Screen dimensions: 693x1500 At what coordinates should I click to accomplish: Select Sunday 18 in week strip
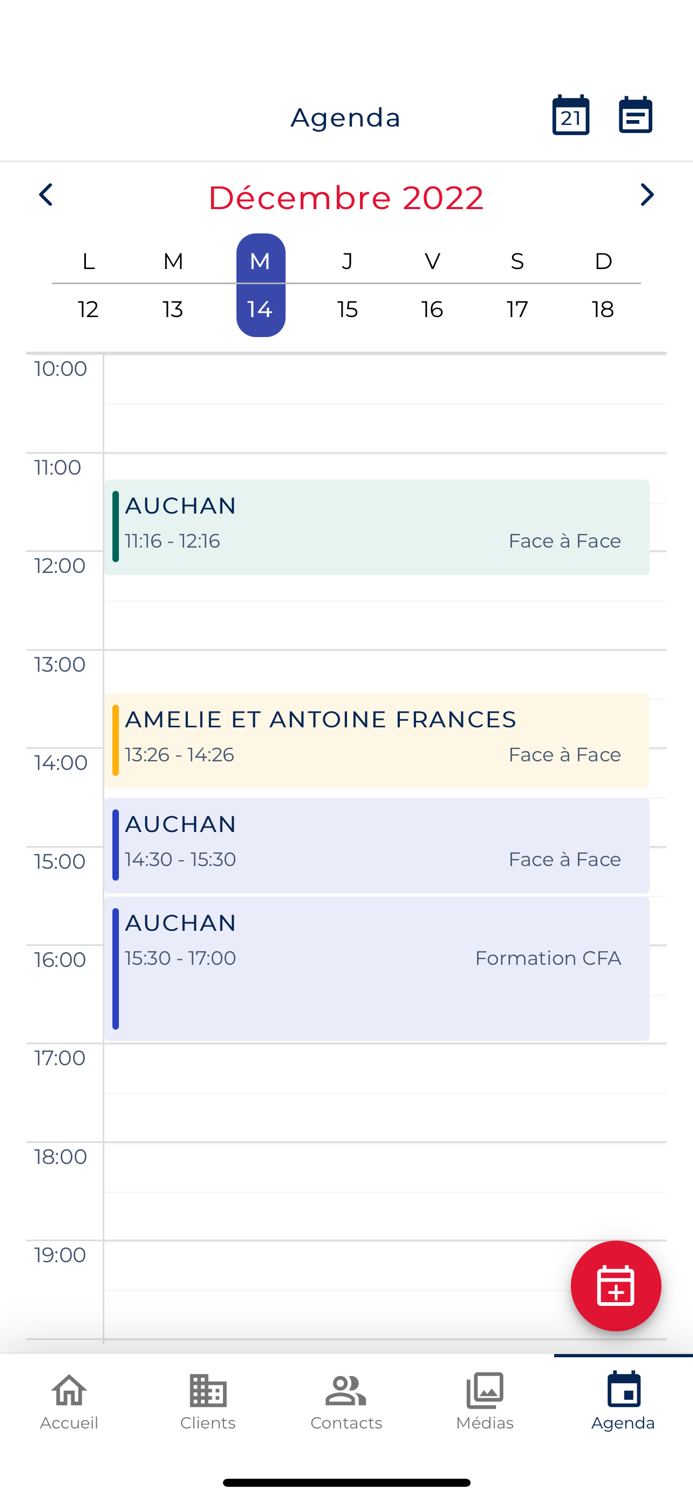click(602, 309)
